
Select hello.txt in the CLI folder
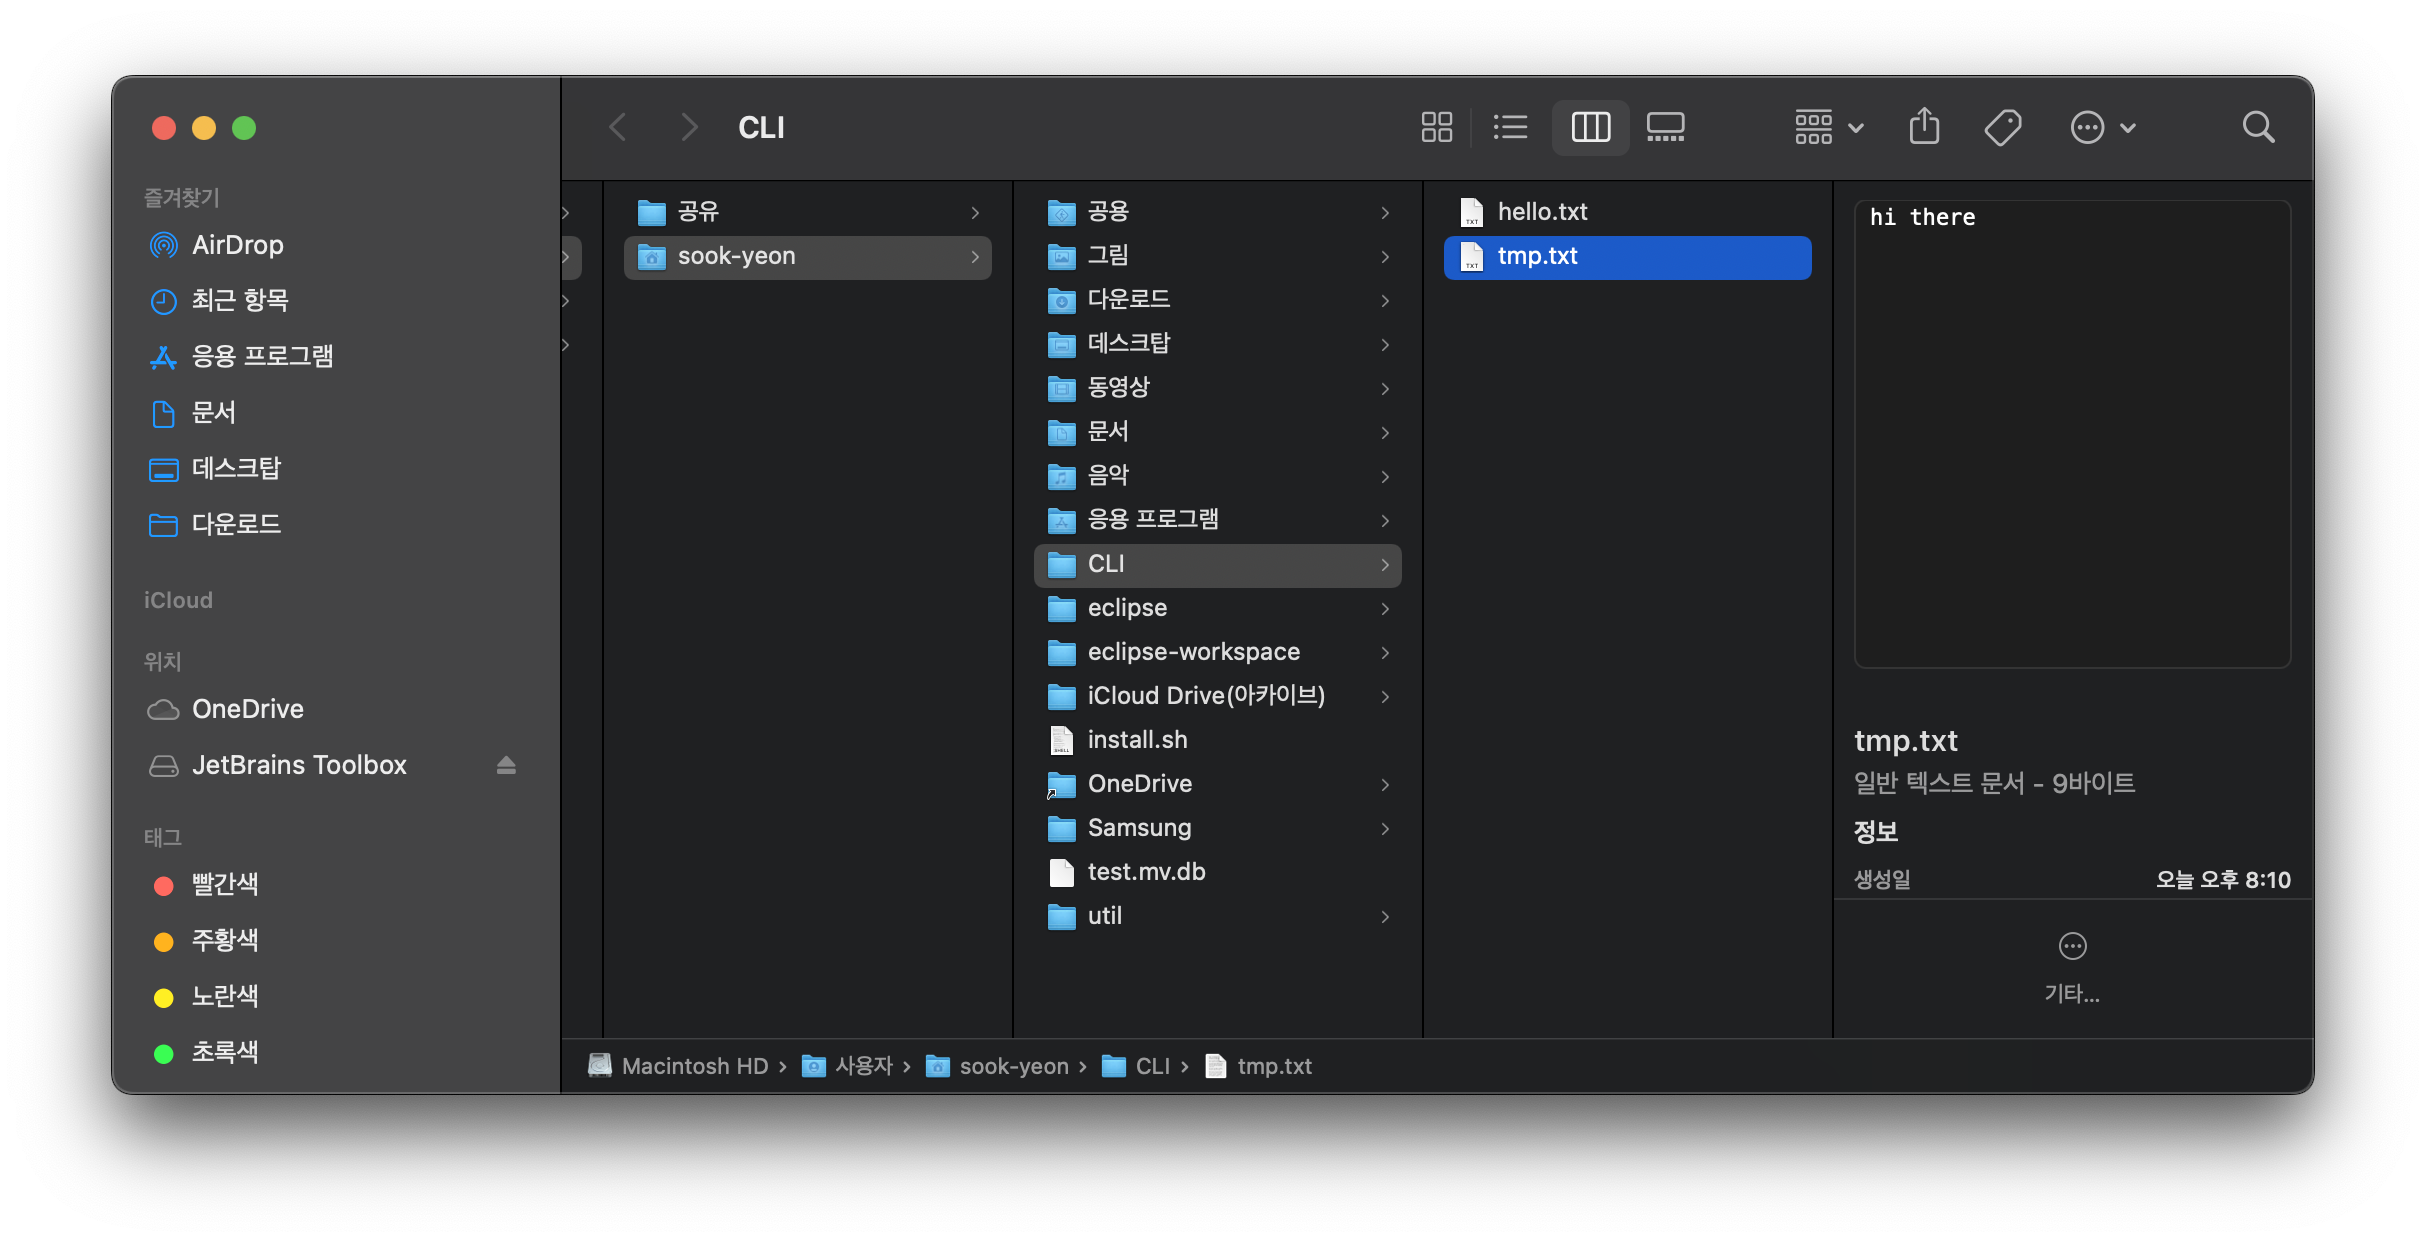(1542, 212)
